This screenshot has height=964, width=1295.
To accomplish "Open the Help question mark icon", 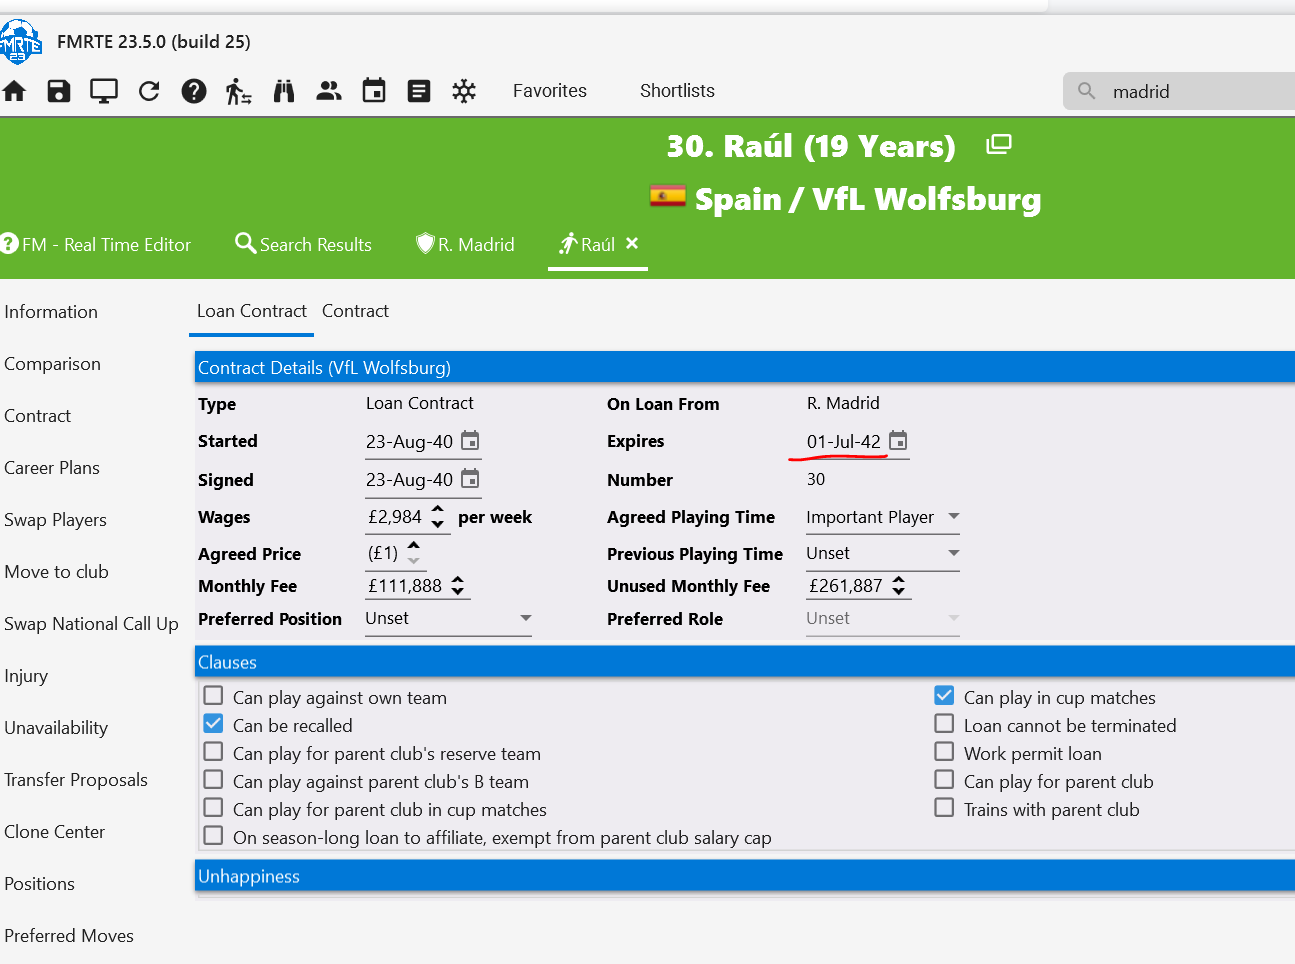I will click(x=194, y=91).
